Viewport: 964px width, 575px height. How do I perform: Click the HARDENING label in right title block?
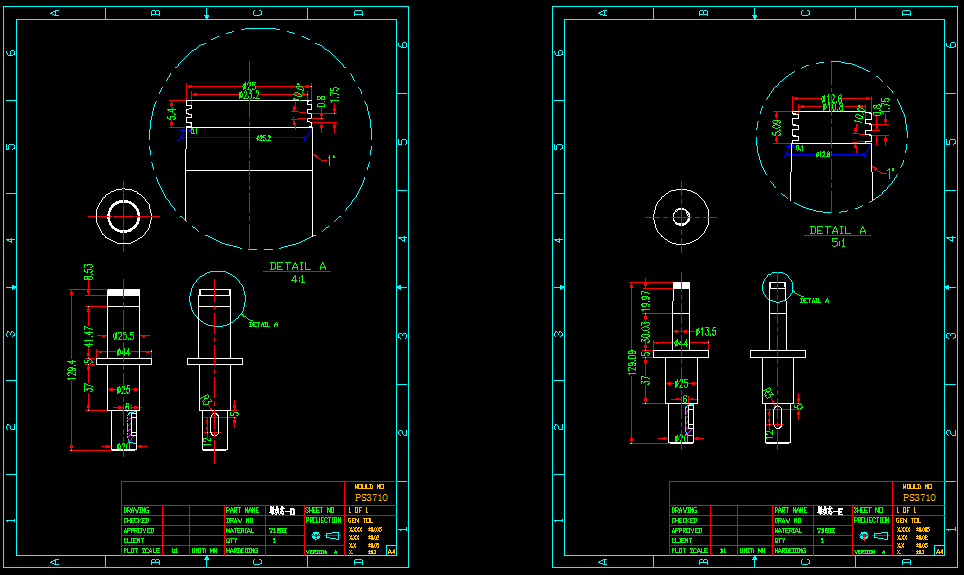coord(790,551)
